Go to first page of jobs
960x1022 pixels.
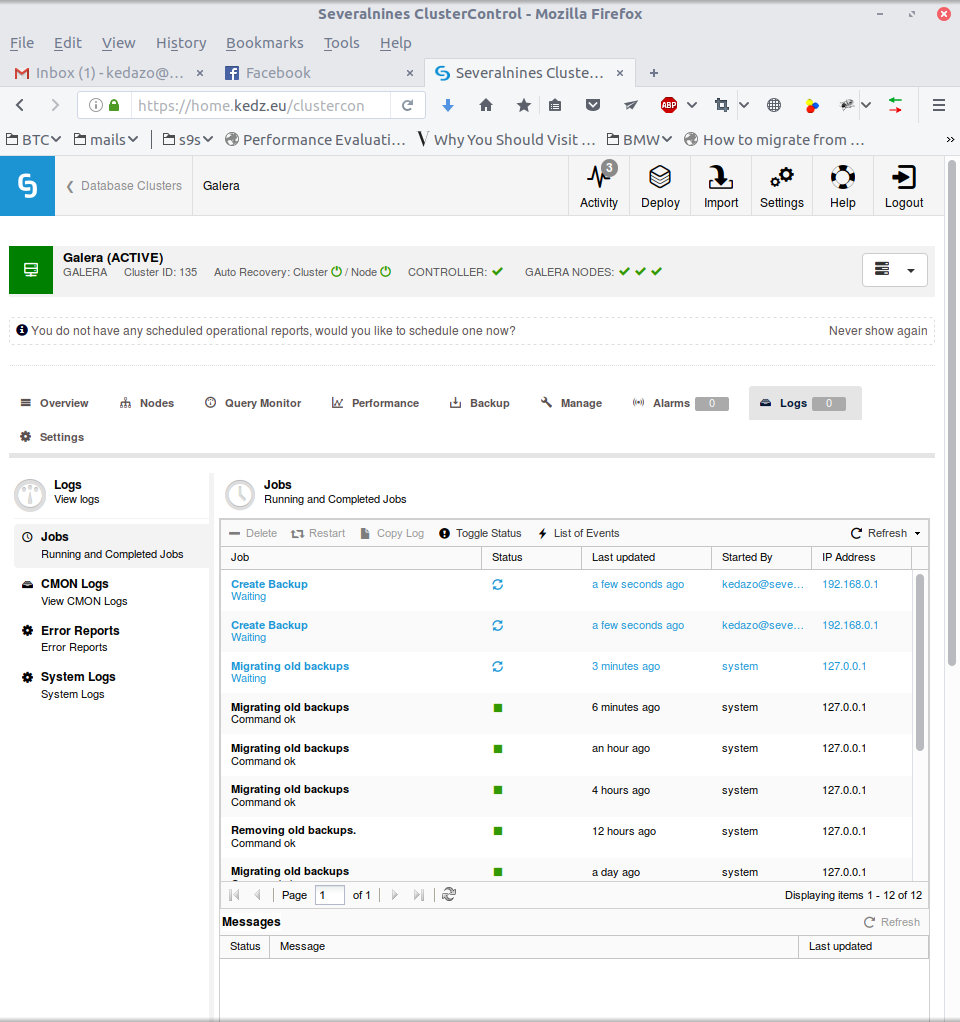coord(235,895)
